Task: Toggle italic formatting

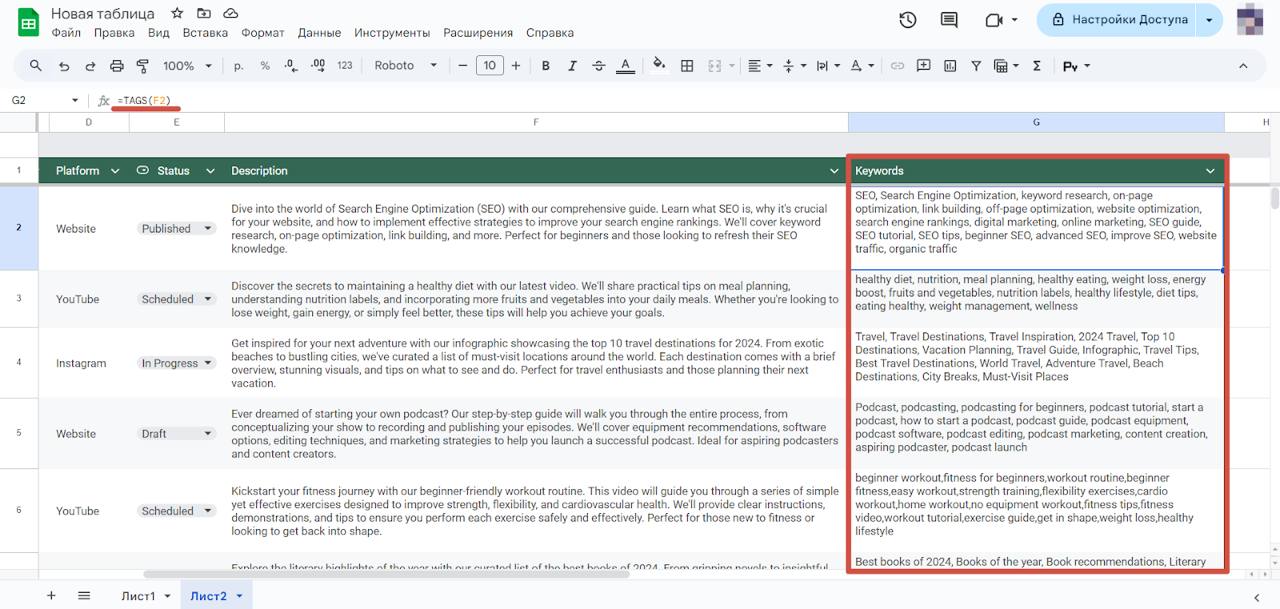Action: tap(572, 66)
